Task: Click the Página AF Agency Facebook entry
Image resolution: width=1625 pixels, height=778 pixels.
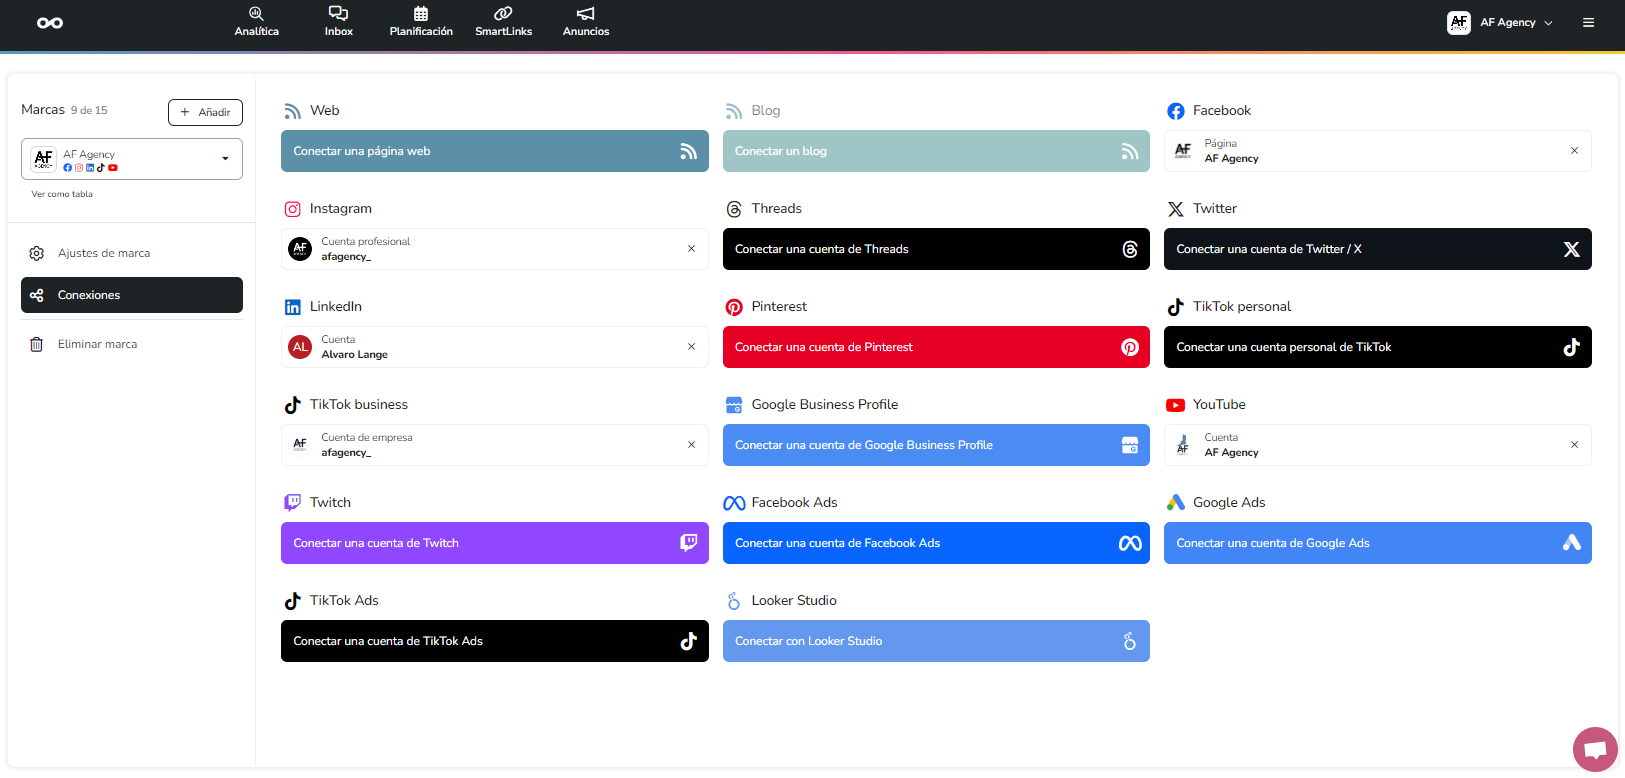Action: click(1378, 151)
